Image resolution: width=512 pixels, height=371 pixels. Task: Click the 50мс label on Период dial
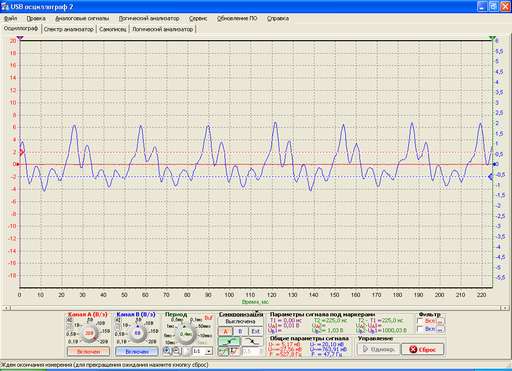pos(204,326)
